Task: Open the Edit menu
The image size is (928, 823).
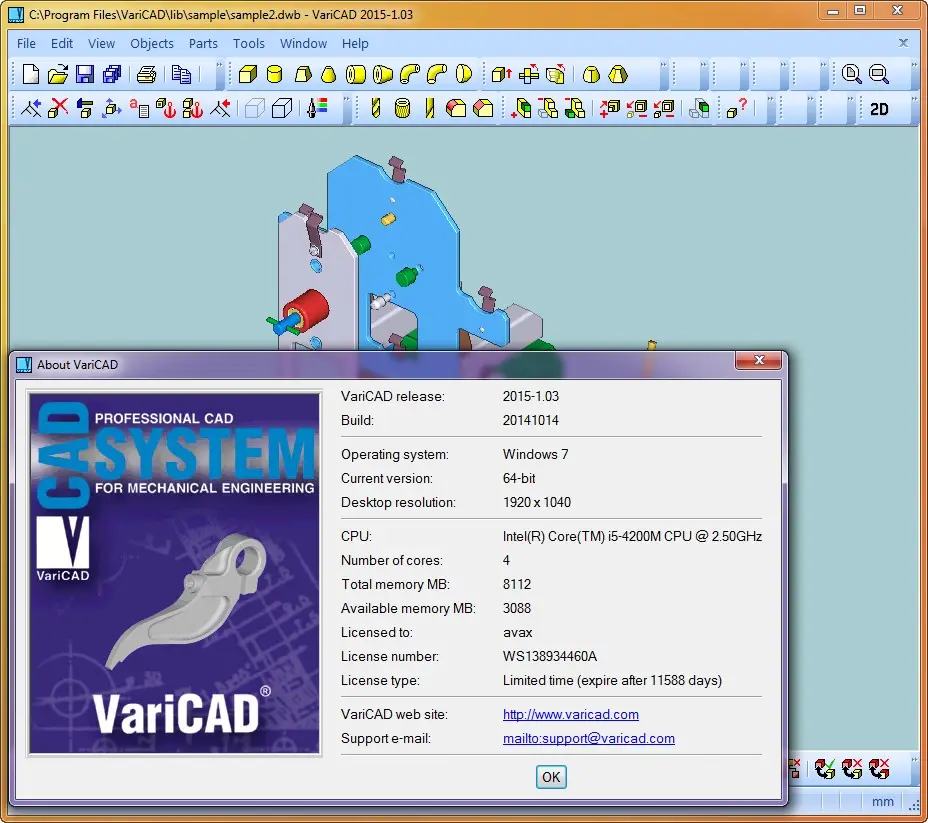Action: (x=62, y=43)
